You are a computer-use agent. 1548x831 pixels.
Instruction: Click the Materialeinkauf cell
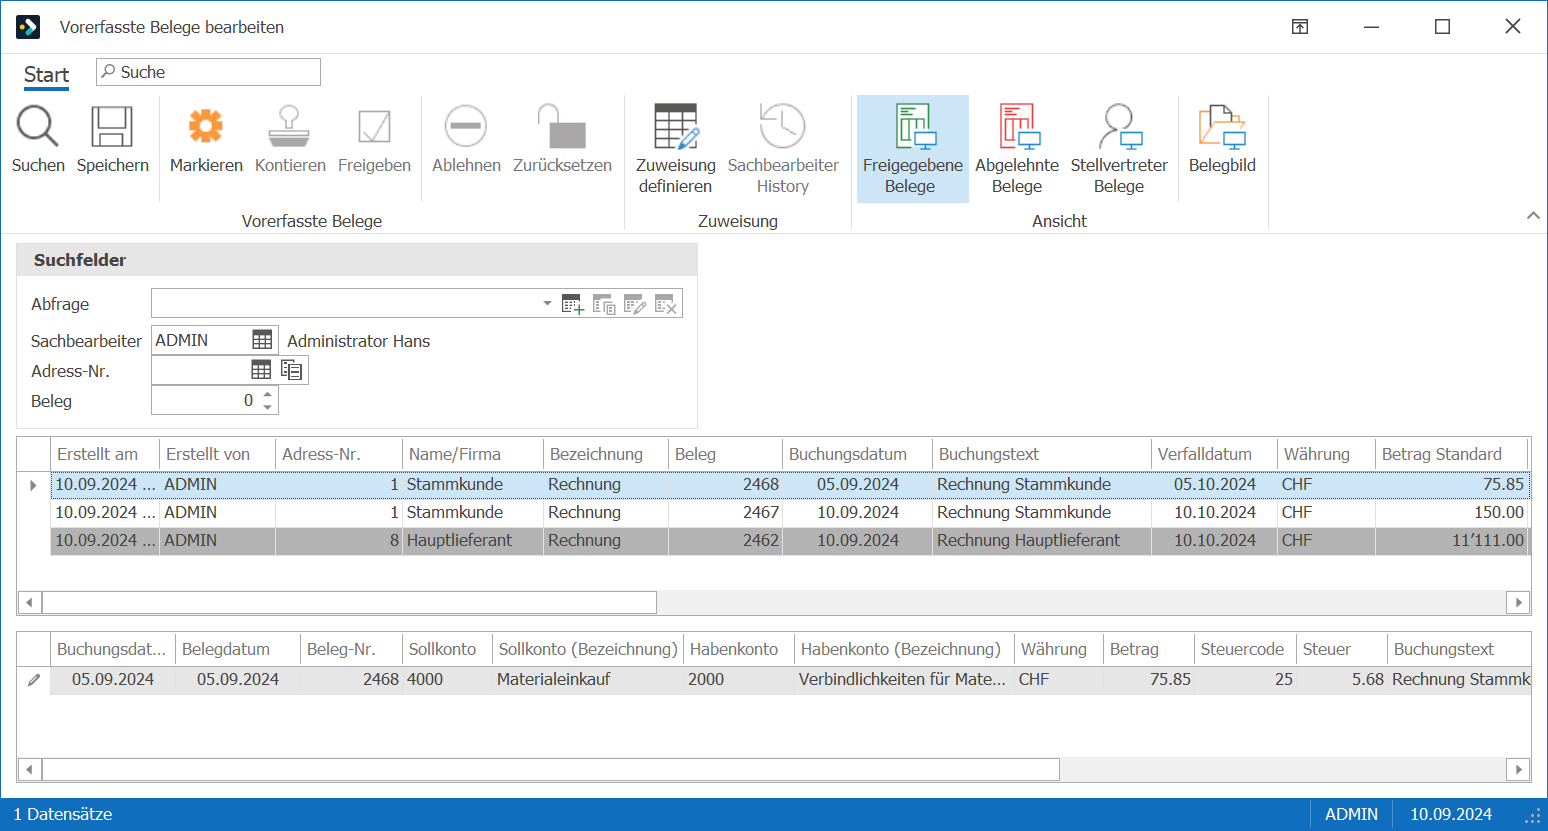coord(586,679)
